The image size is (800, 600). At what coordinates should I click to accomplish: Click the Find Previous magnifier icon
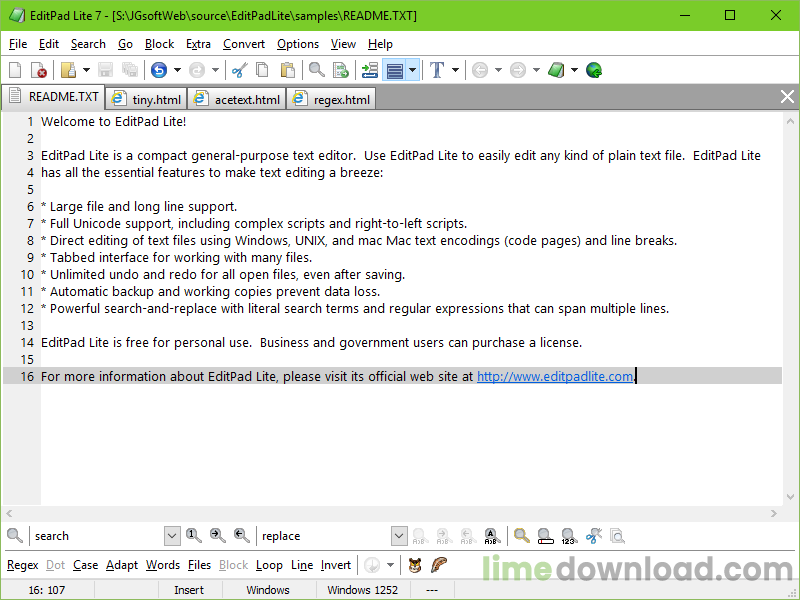[242, 536]
